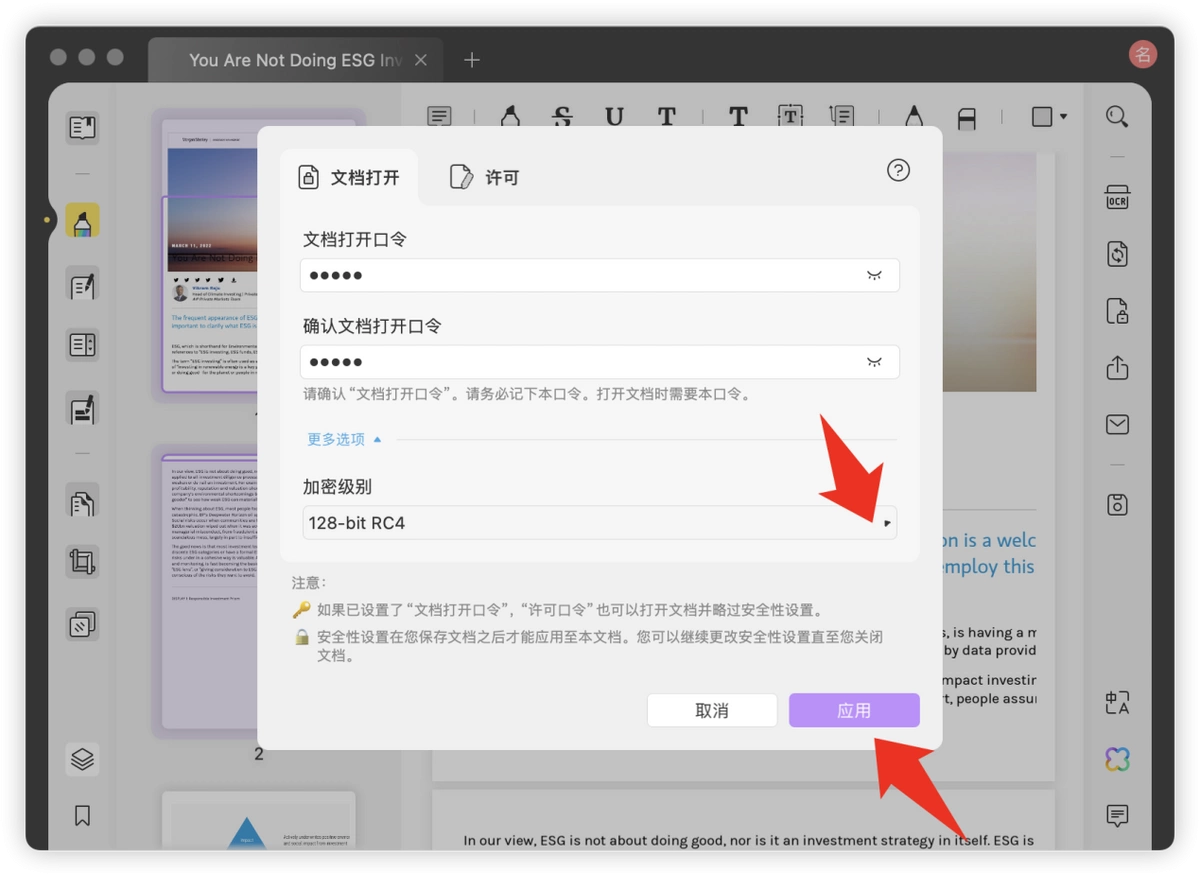Open the 加密级别 128-bit RC4 dropdown
Viewport: 1200px width, 876px height.
tap(599, 523)
